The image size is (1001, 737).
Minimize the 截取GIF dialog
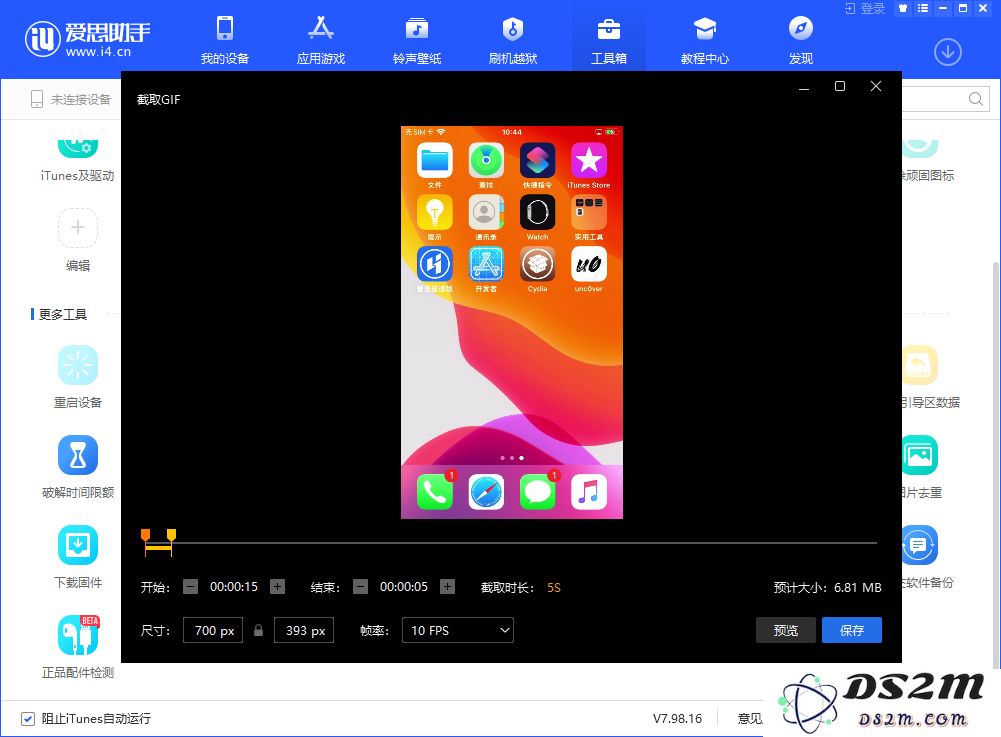pyautogui.click(x=804, y=88)
